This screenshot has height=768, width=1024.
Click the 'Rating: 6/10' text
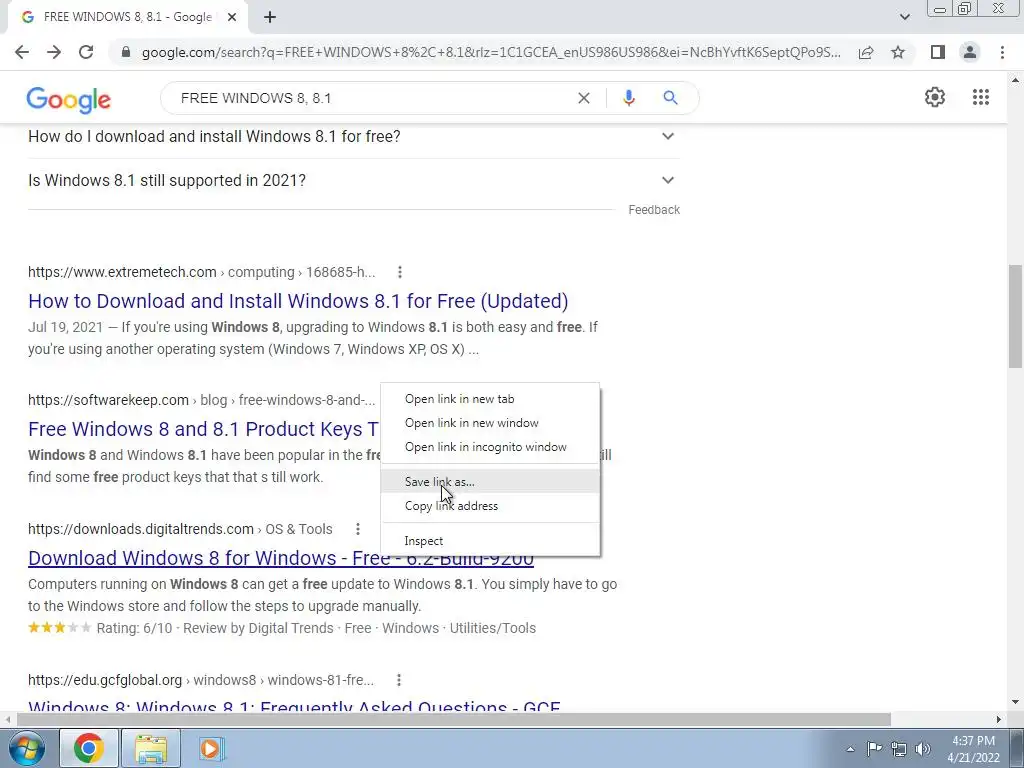click(x=135, y=628)
